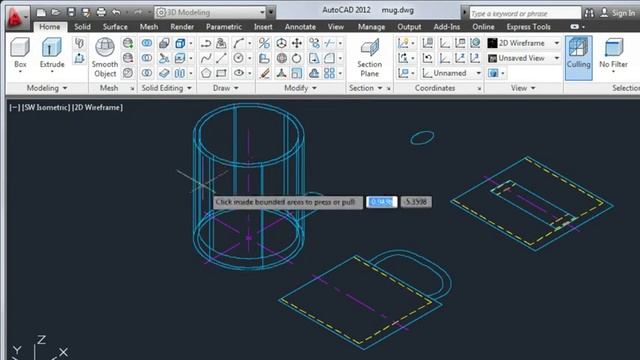Open the 3D Modeling workspace dropdown
640x360 pixels.
pyautogui.click(x=211, y=13)
